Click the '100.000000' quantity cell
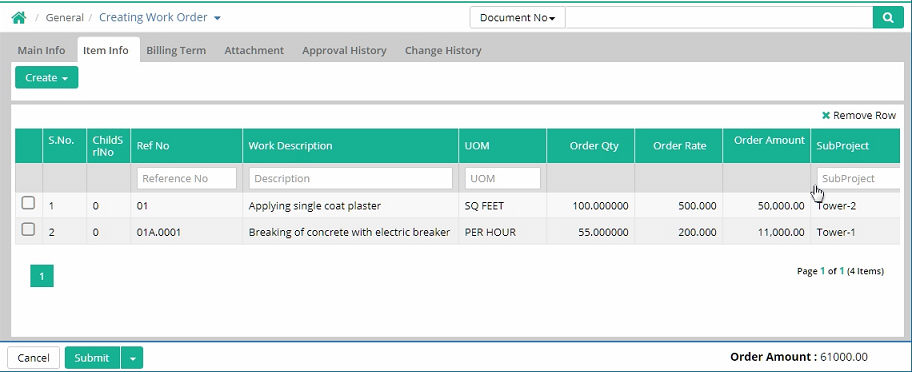The image size is (912, 372). point(590,206)
